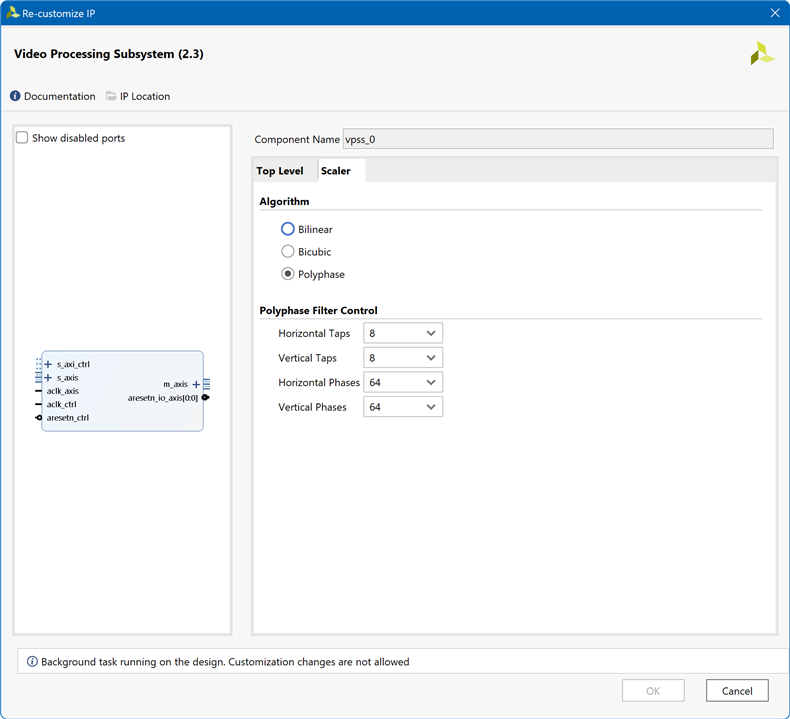
Task: Click the Cancel button
Action: (x=737, y=691)
